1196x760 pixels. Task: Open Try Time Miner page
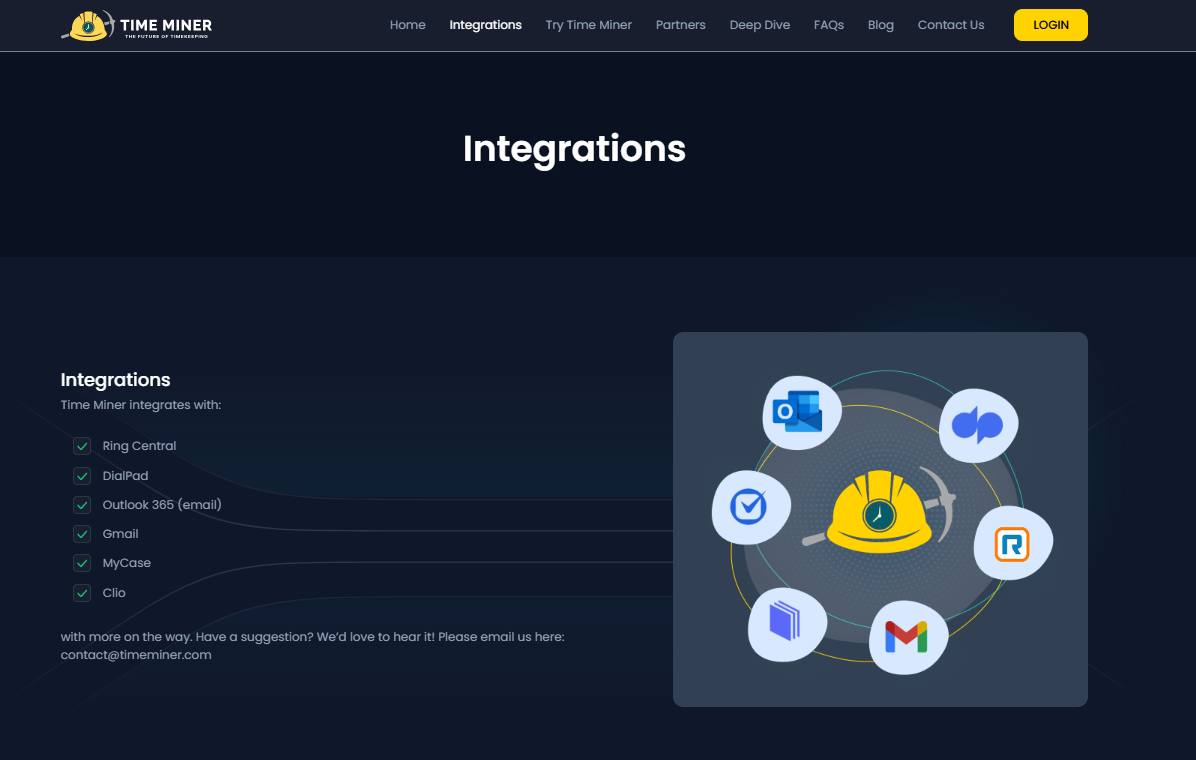588,25
